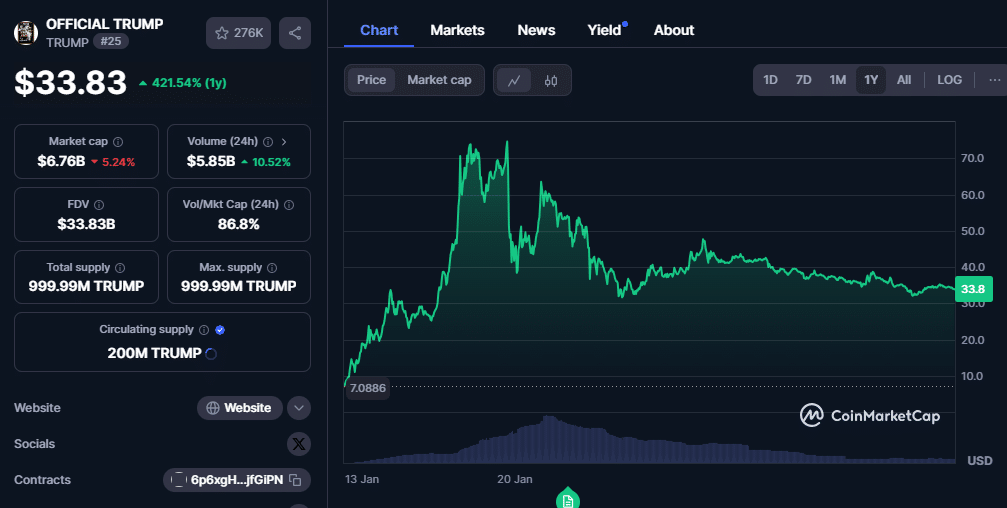Switch to line chart view icon
The width and height of the screenshot is (1007, 508).
514,80
